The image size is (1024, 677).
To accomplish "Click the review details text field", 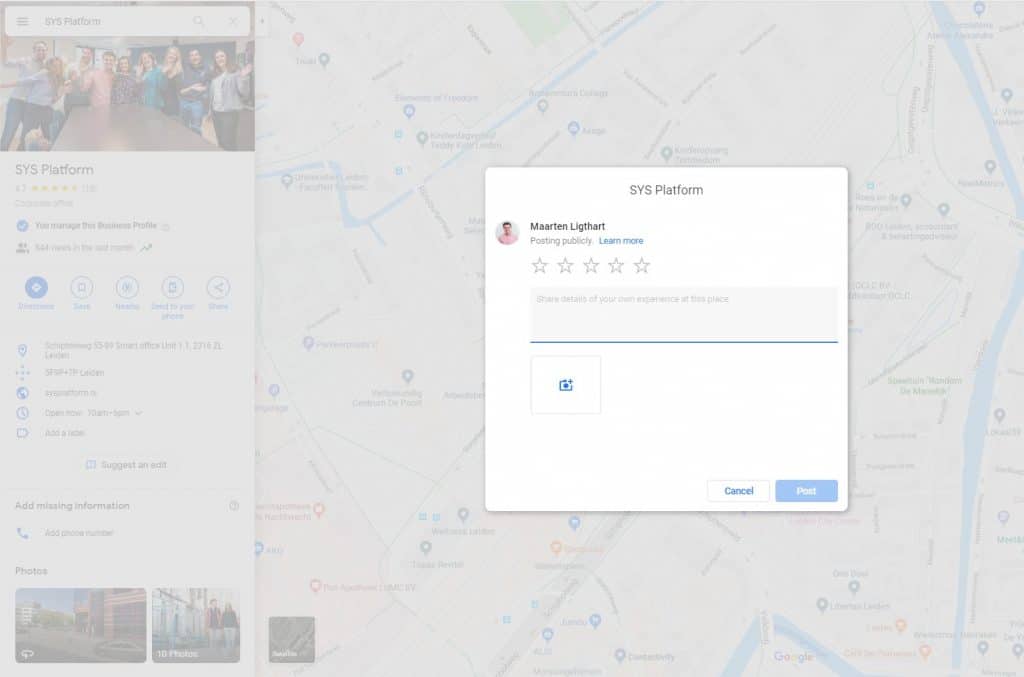I will 684,314.
